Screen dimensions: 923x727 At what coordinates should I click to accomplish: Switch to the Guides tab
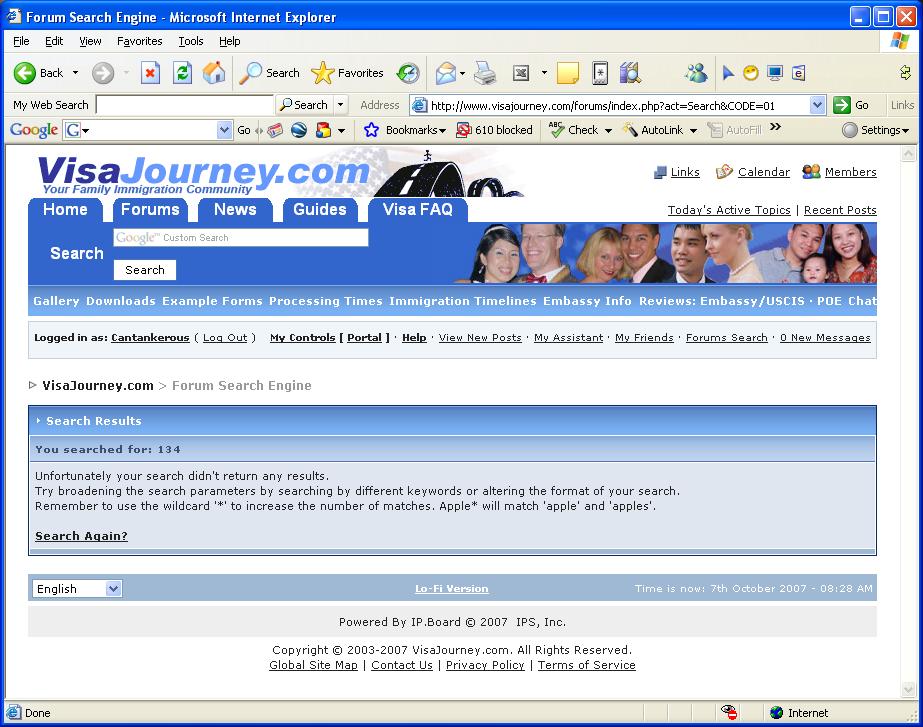[x=320, y=210]
